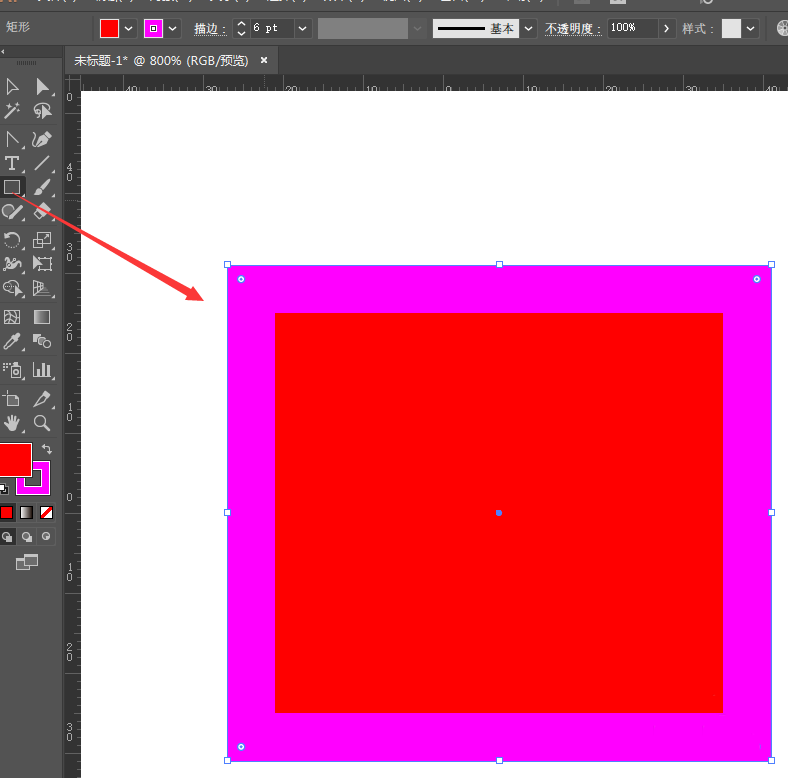Activate the magenta Stroke box in toolbar
The height and width of the screenshot is (778, 788).
click(x=42, y=485)
